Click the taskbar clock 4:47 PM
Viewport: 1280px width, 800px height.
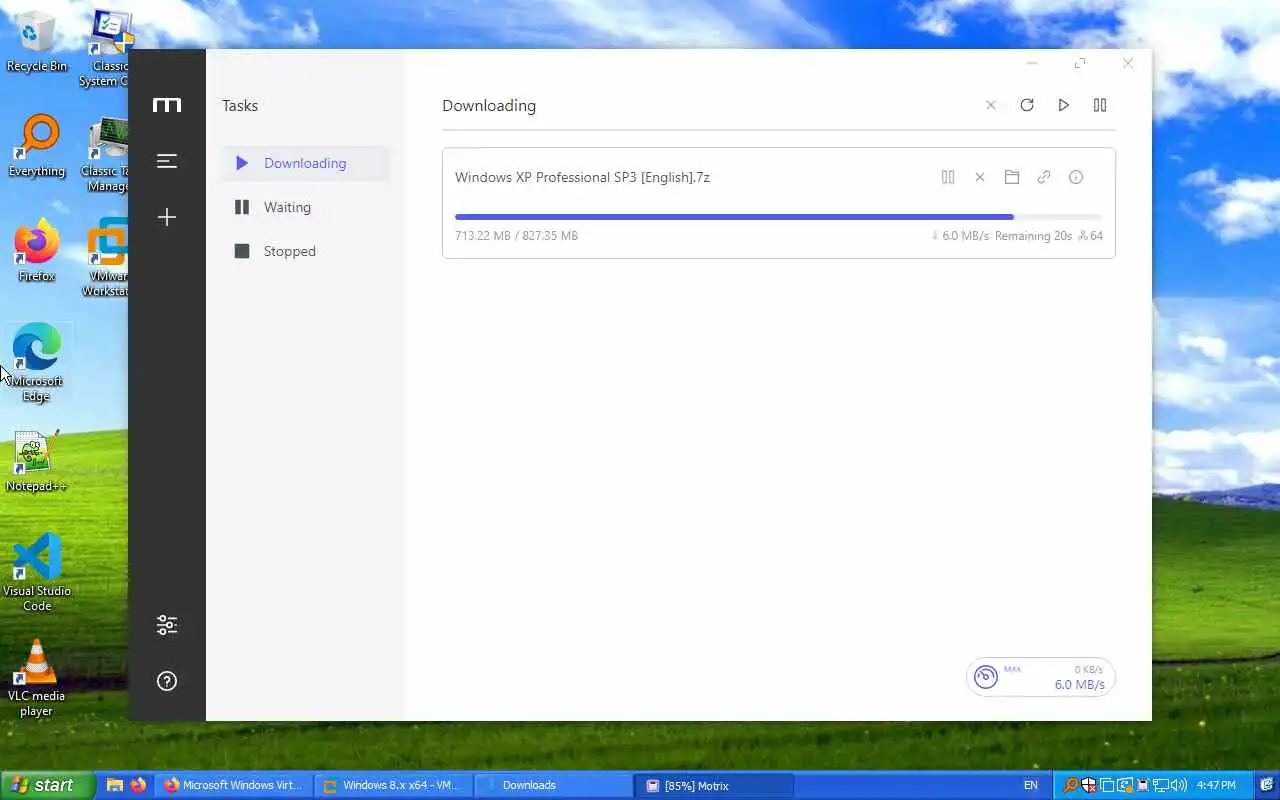pos(1216,785)
